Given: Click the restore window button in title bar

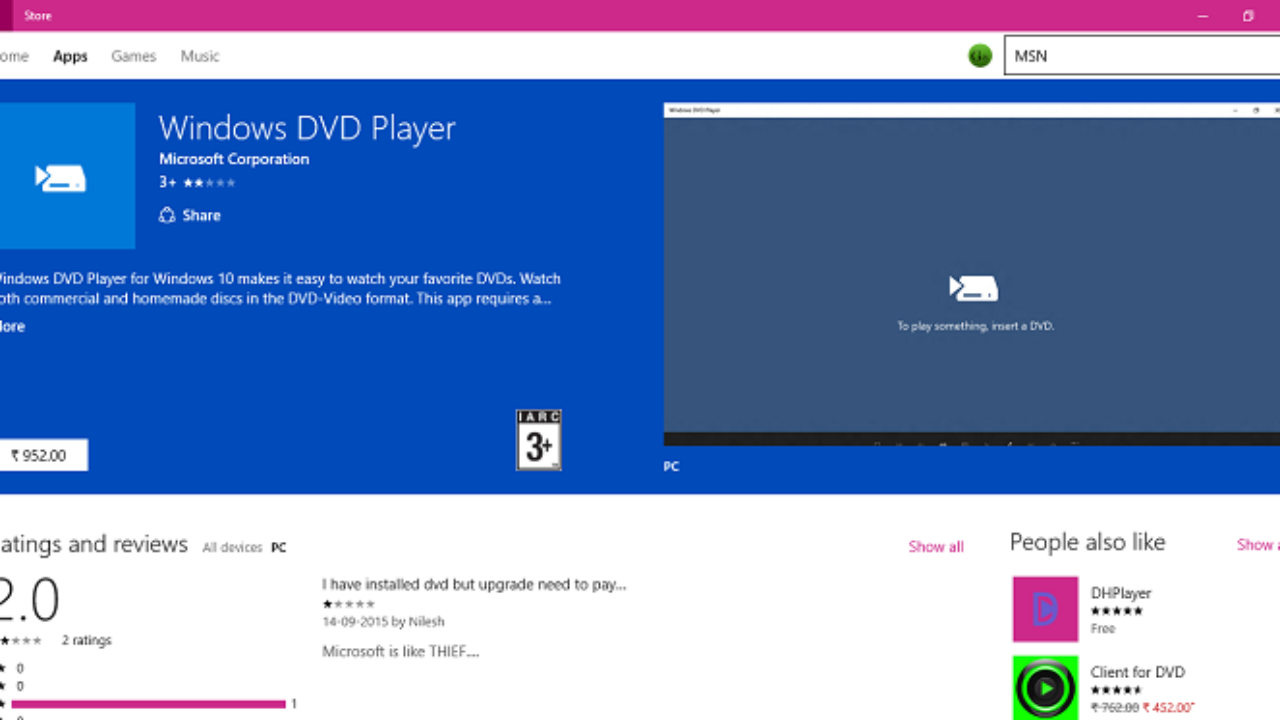Looking at the screenshot, I should (x=1248, y=16).
